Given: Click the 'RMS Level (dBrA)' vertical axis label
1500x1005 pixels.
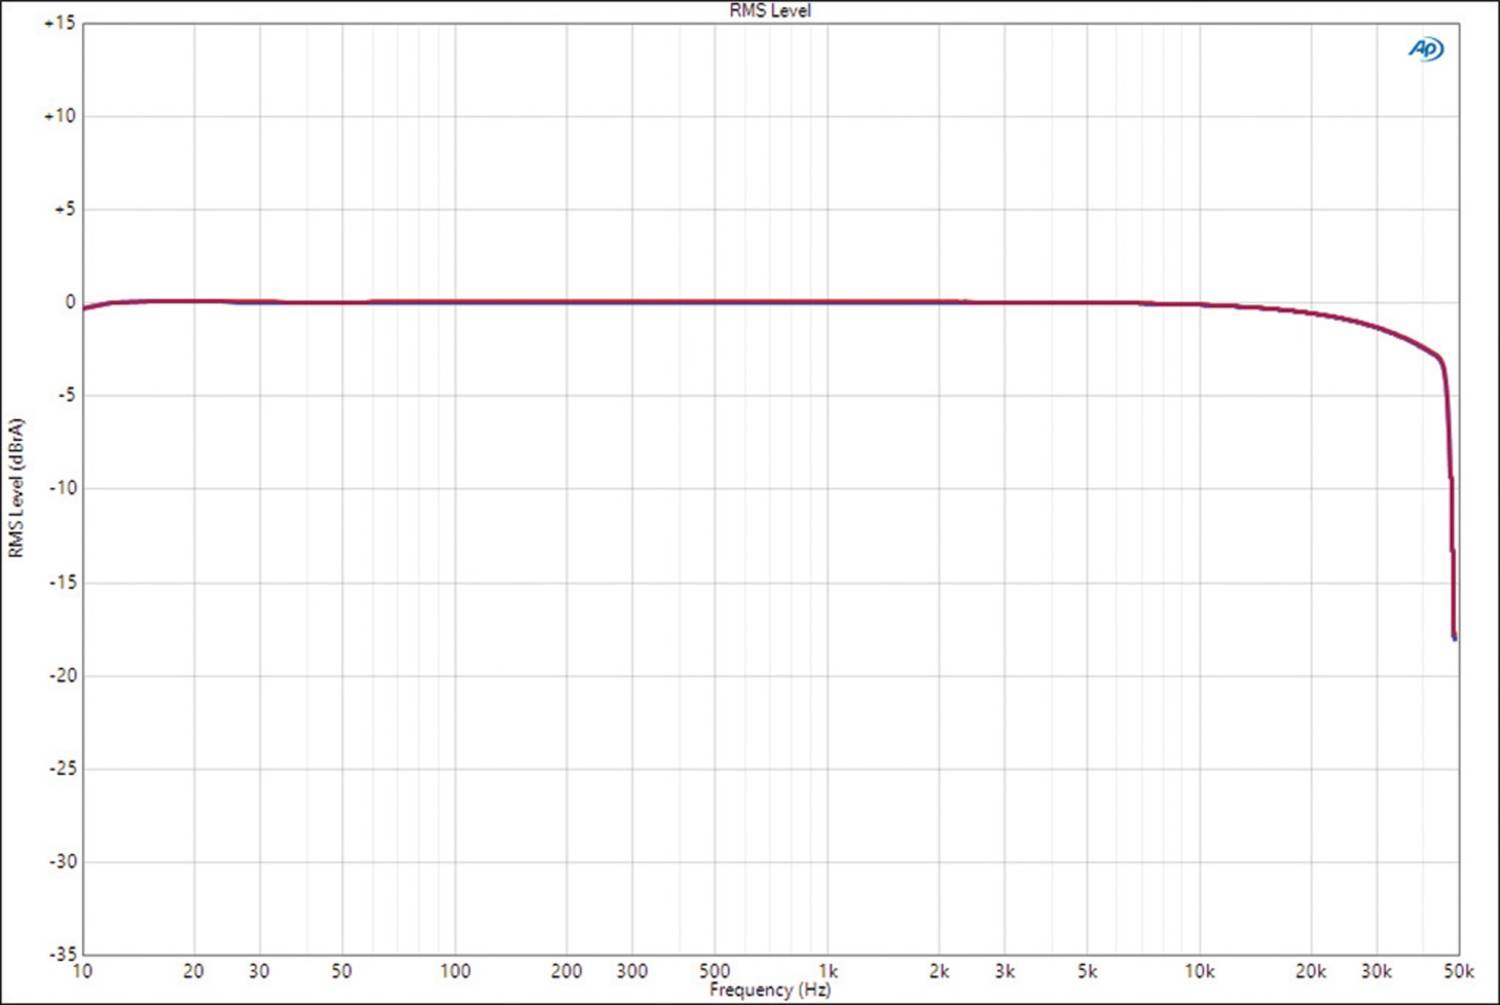Looking at the screenshot, I should point(15,488).
